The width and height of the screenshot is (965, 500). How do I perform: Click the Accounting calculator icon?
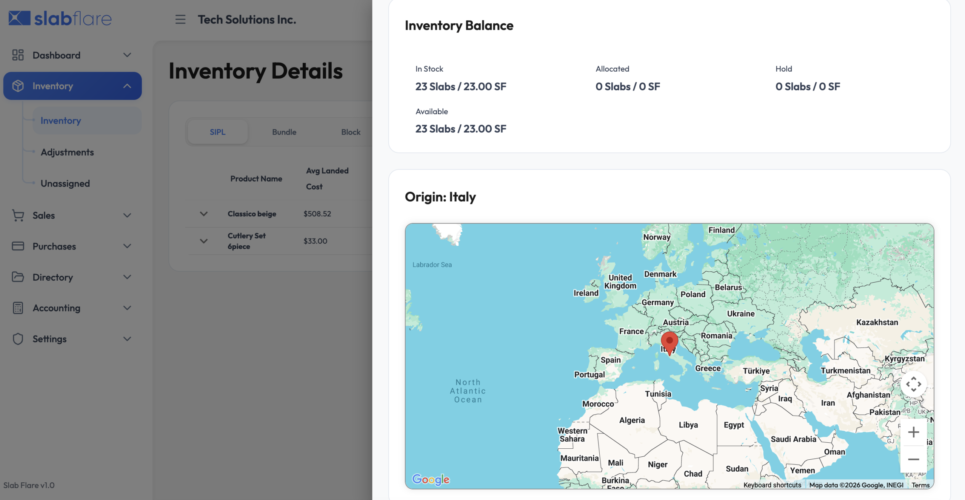pos(18,308)
